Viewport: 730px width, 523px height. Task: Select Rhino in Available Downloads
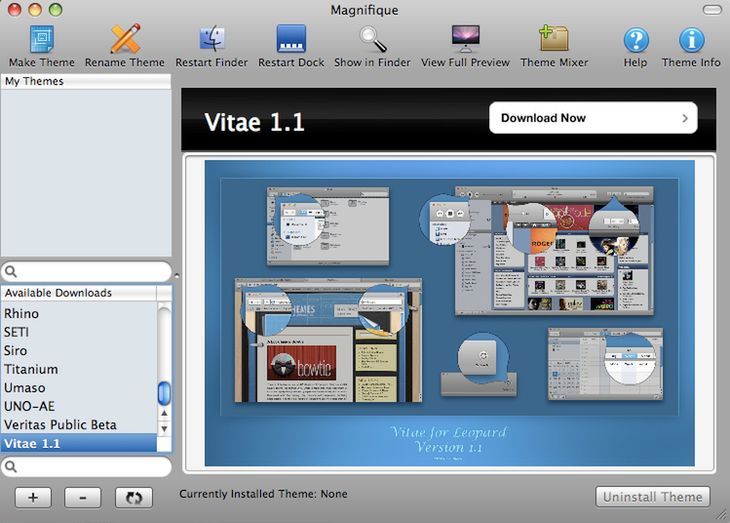pos(79,313)
